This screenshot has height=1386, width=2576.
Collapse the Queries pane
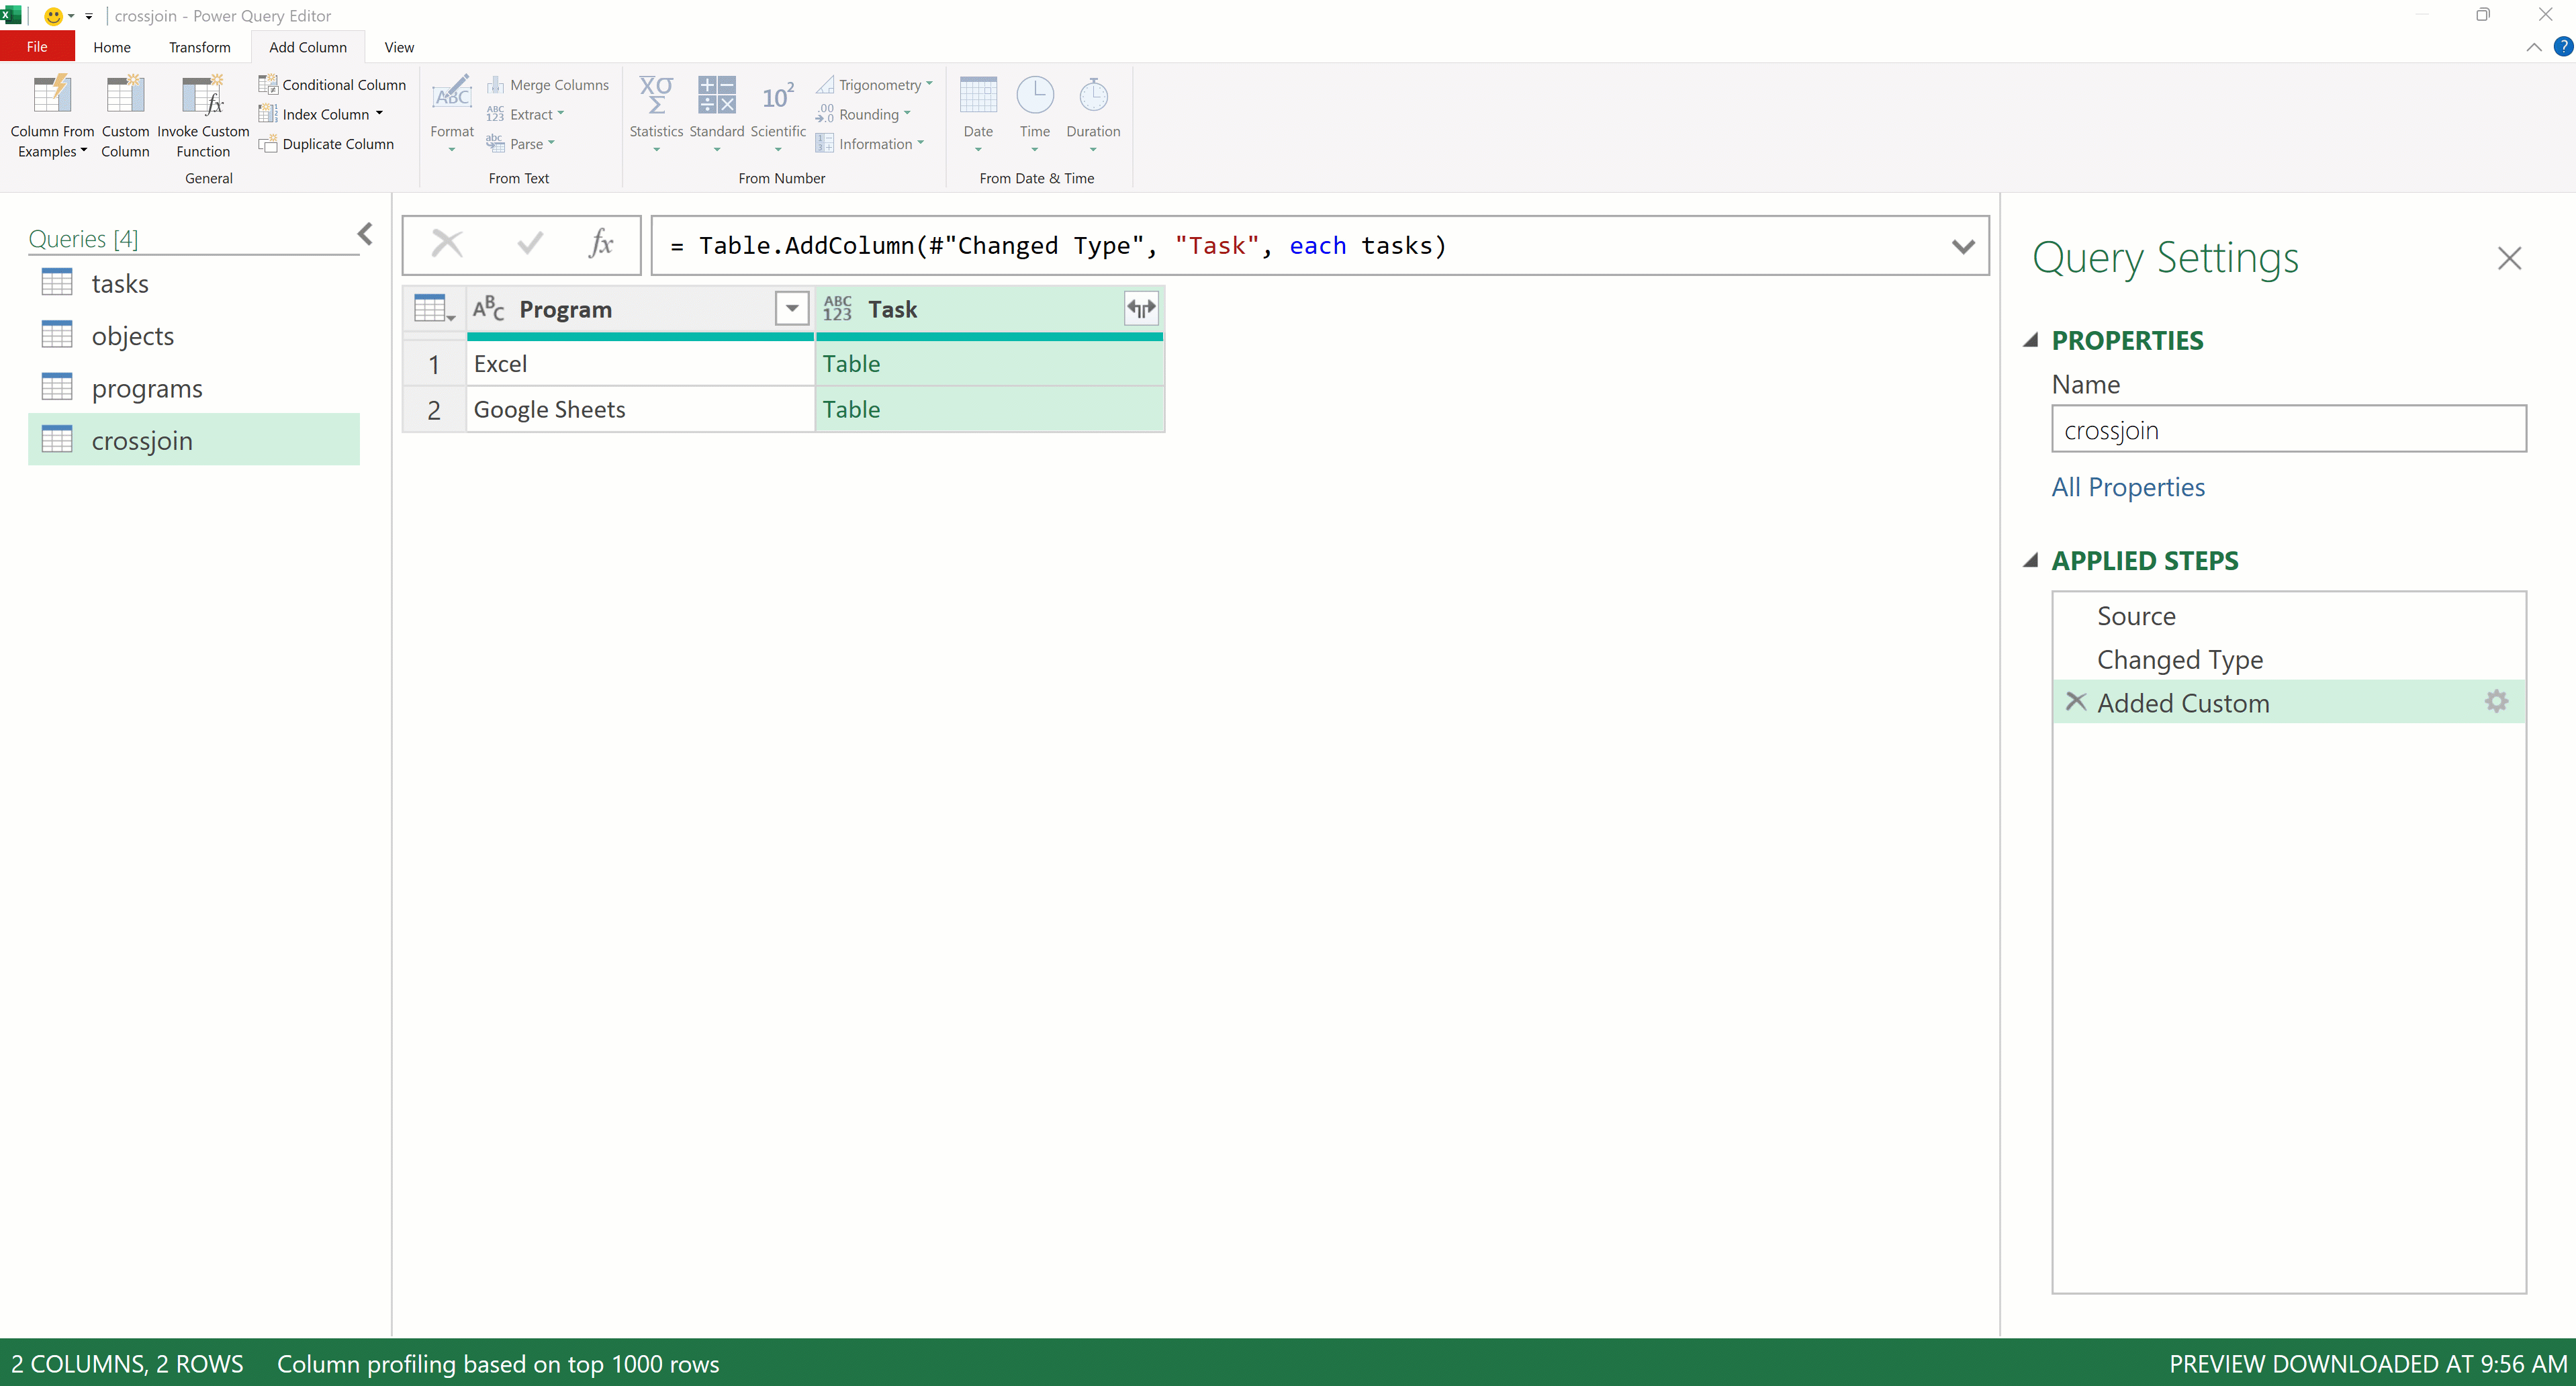pyautogui.click(x=364, y=233)
